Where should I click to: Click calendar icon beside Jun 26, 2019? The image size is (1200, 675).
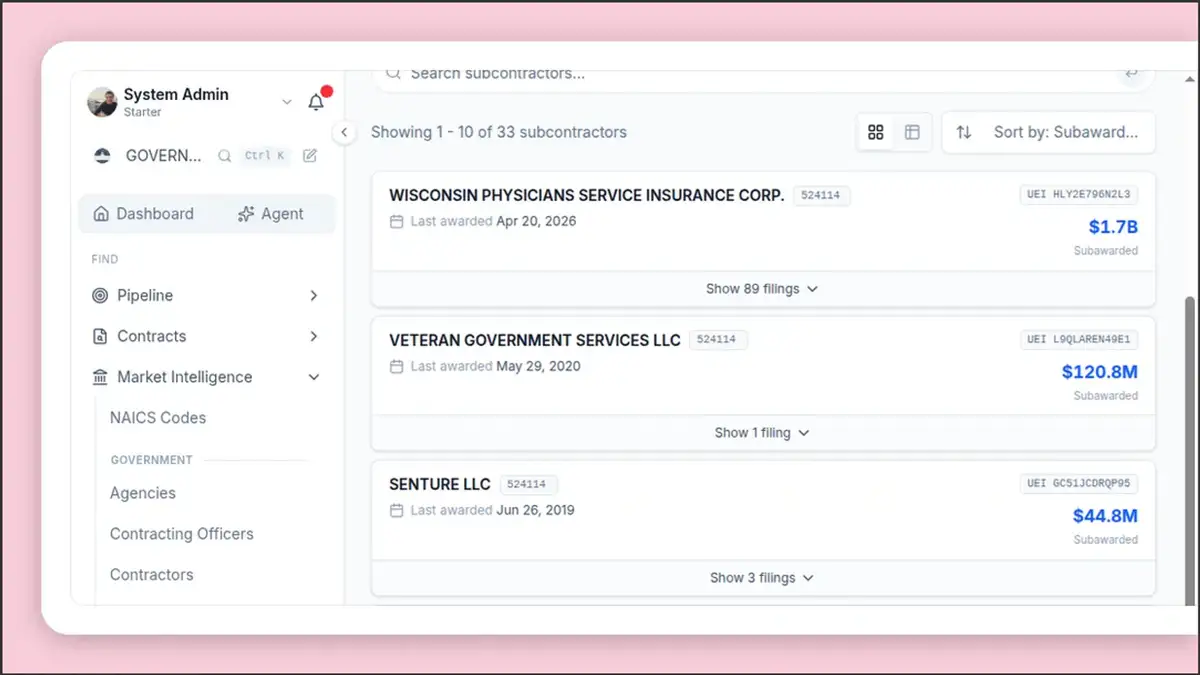396,510
